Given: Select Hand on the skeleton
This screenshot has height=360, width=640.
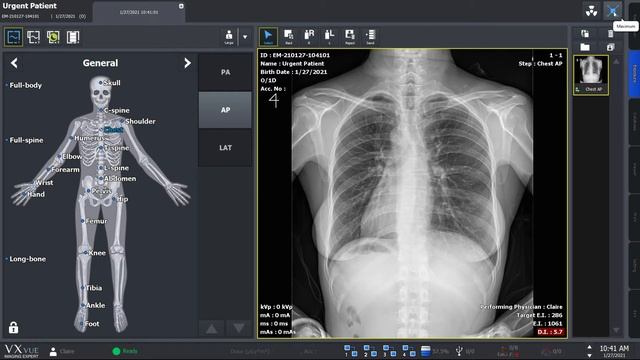Looking at the screenshot, I should coord(35,194).
